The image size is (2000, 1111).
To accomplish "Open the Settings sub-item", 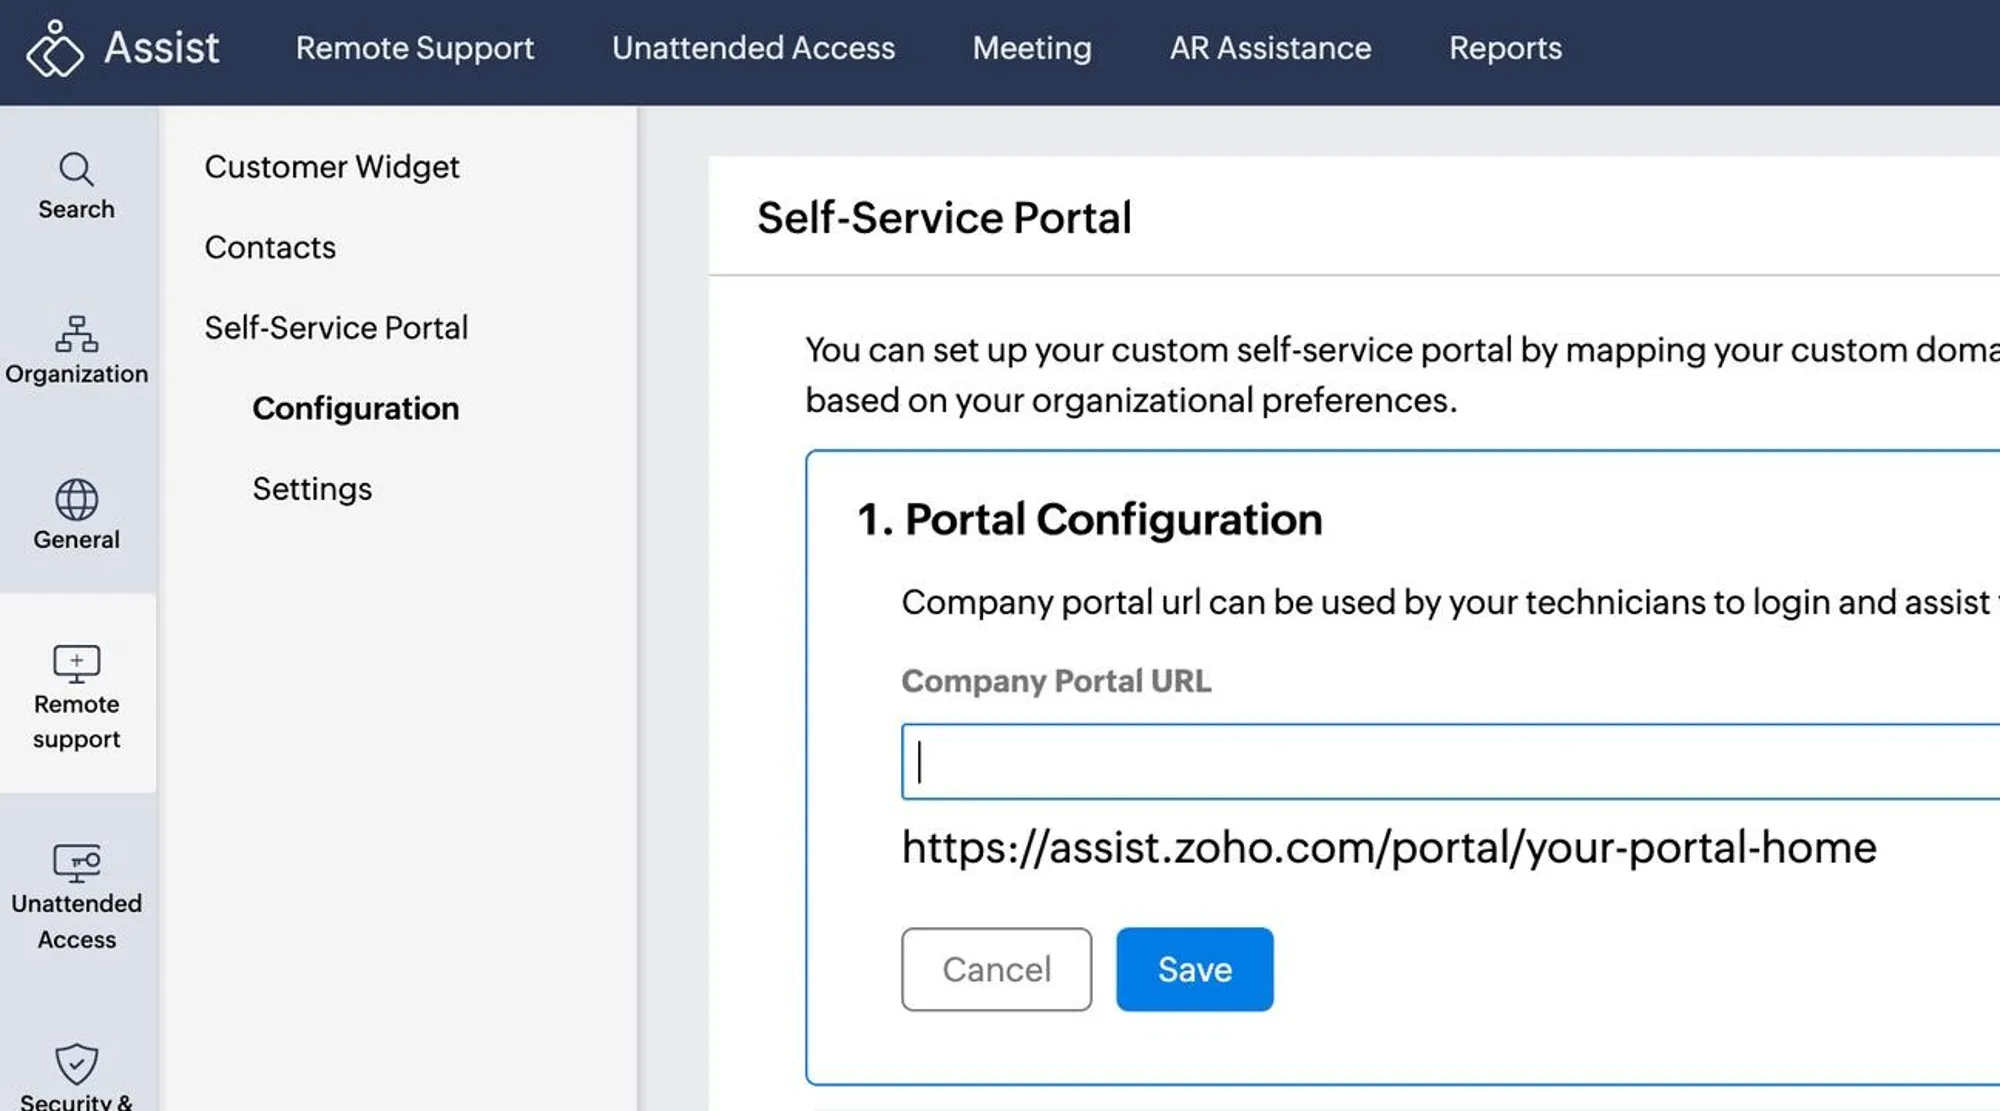I will (311, 489).
